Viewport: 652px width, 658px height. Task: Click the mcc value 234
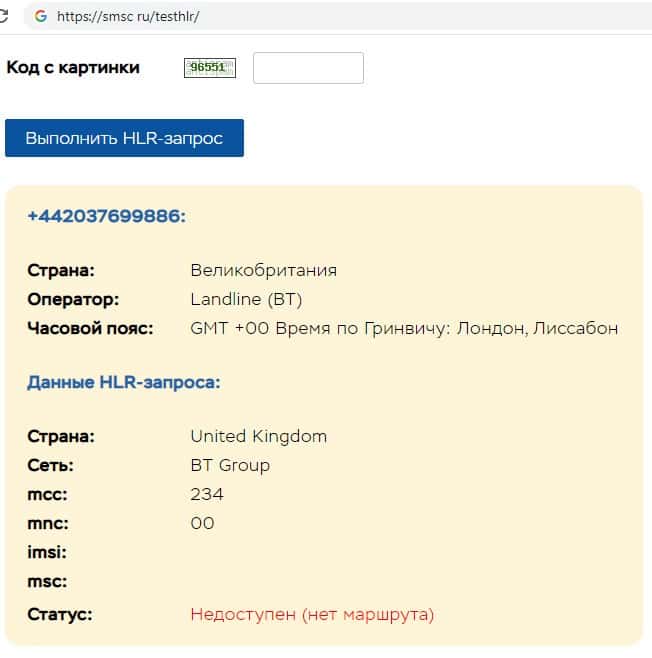pos(207,494)
